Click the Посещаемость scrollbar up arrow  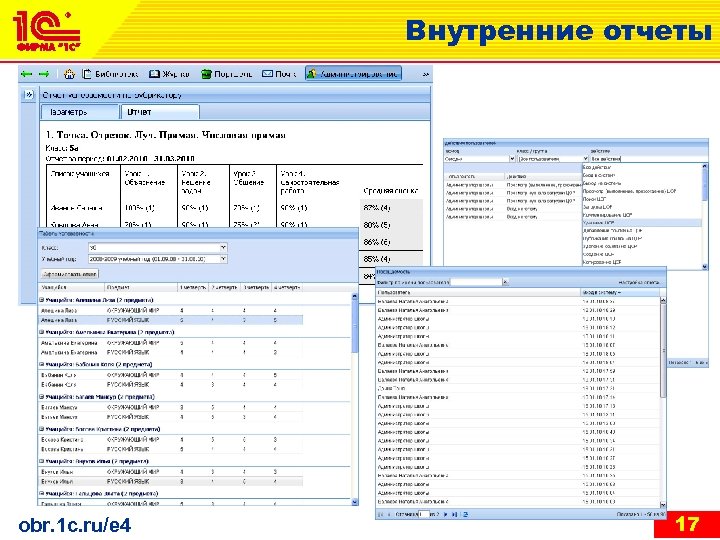(x=663, y=300)
